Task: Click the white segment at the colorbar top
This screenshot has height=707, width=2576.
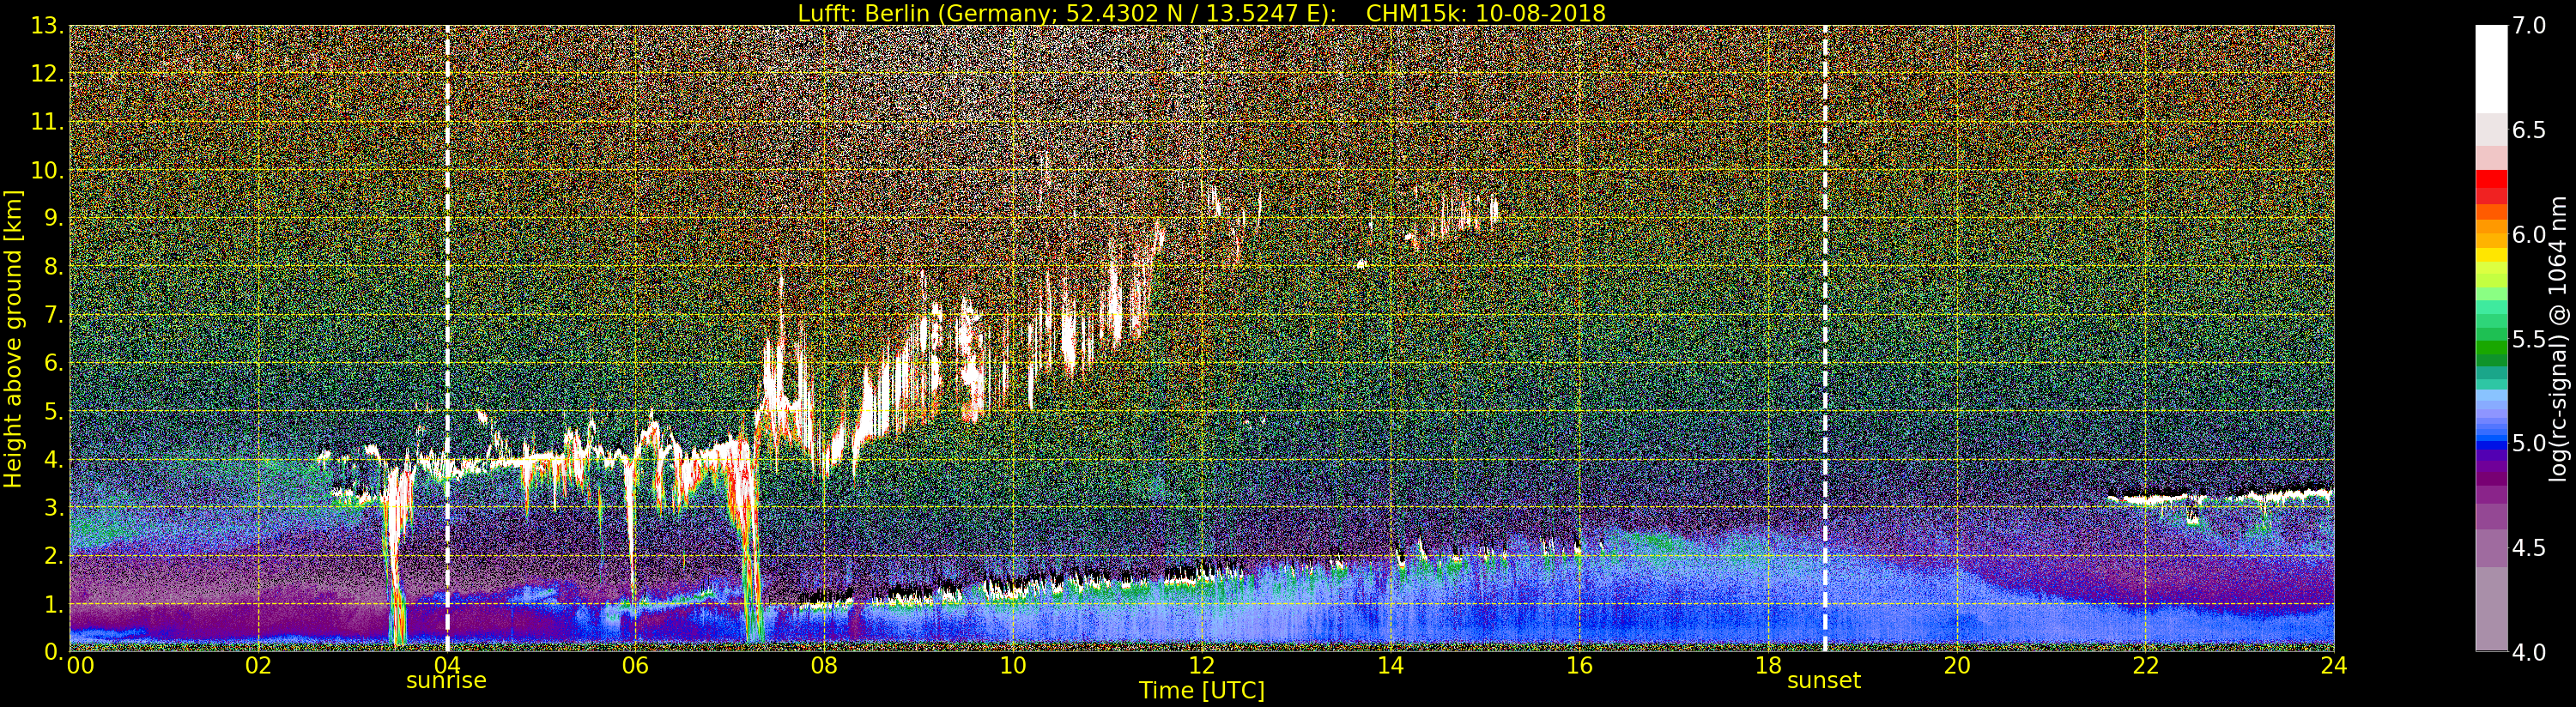Action: (2491, 68)
